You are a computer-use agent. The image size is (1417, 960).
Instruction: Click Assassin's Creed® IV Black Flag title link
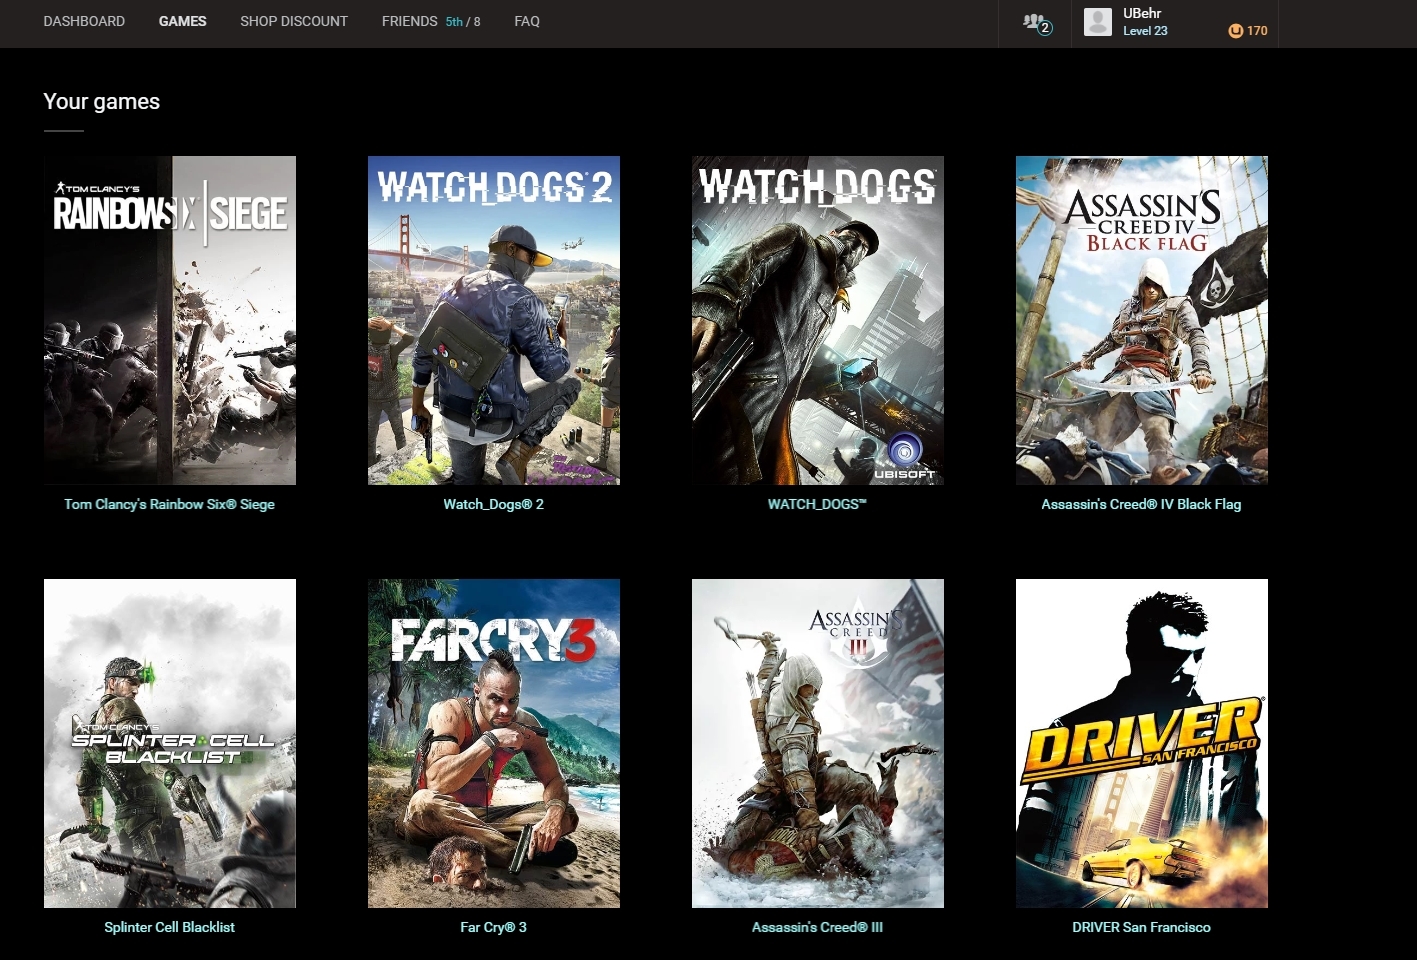point(1141,504)
